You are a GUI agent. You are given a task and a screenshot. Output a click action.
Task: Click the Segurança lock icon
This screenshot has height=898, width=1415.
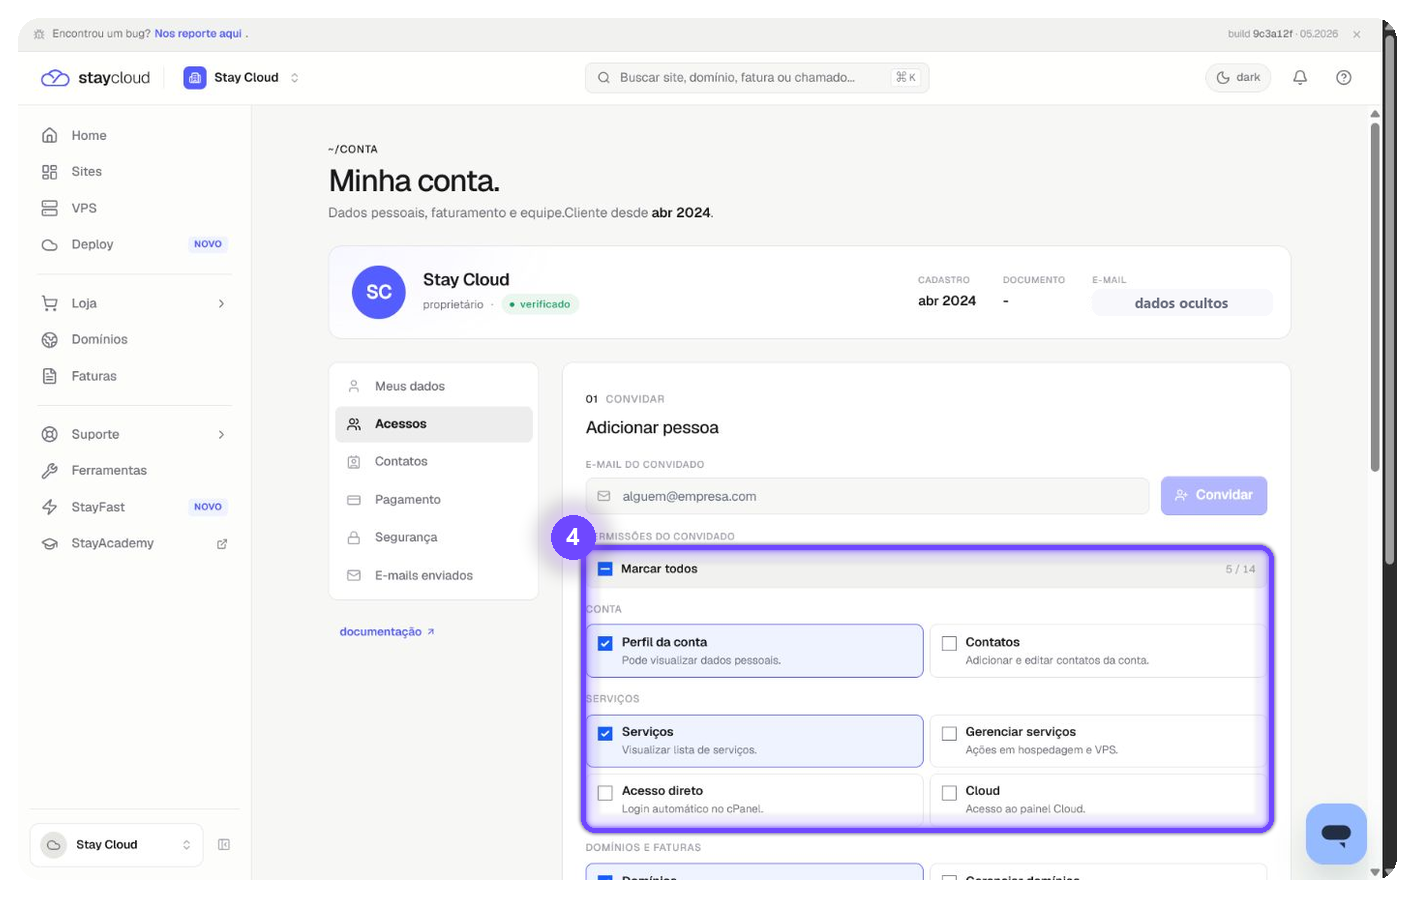(x=353, y=538)
